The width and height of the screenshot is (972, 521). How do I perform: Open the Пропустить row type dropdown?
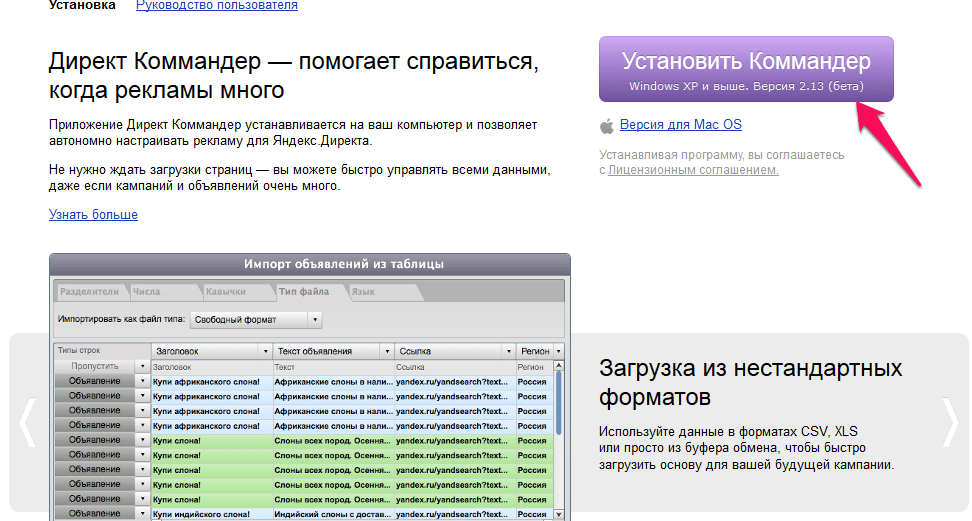143,366
